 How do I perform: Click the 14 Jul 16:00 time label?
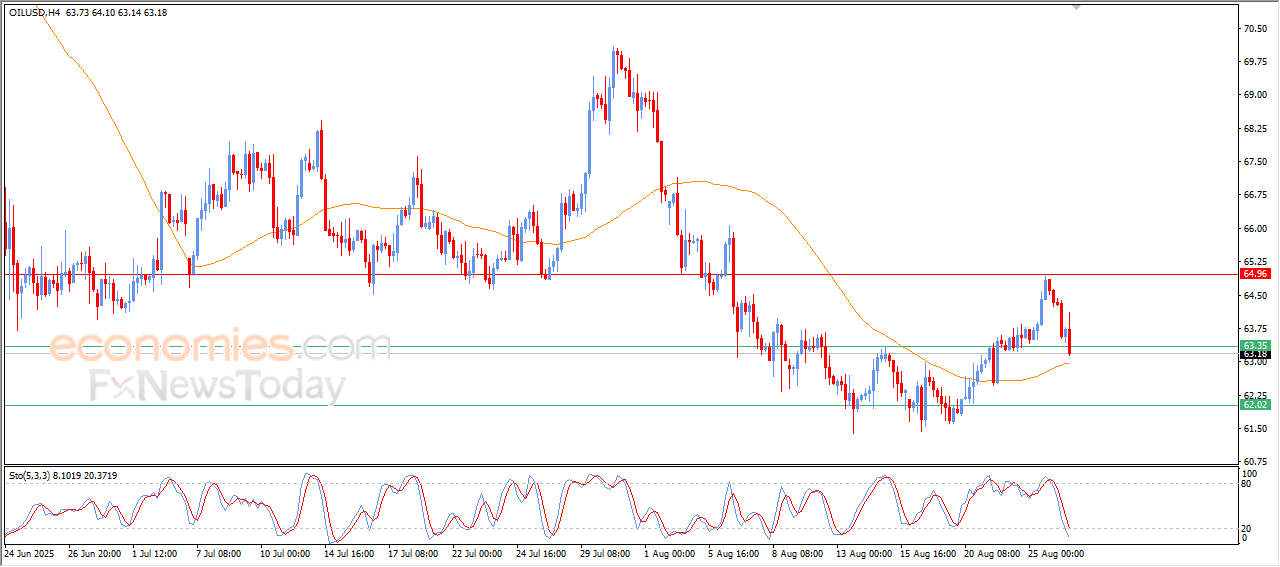point(350,552)
